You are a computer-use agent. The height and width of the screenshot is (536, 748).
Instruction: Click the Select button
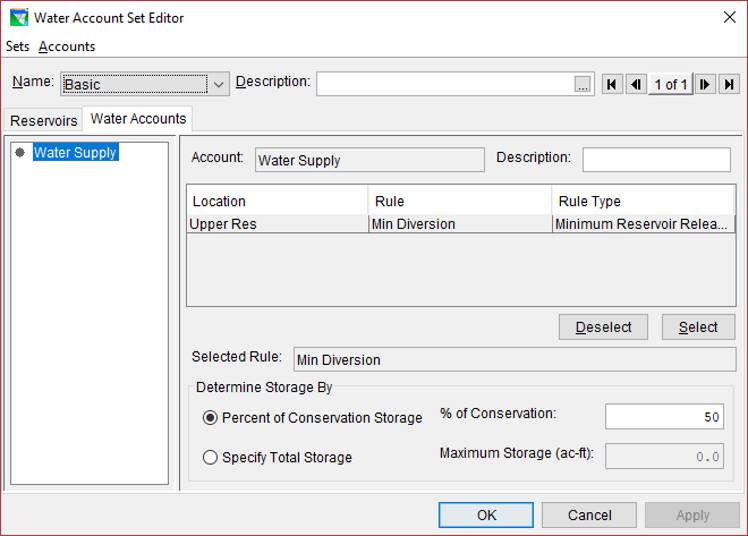(x=698, y=327)
